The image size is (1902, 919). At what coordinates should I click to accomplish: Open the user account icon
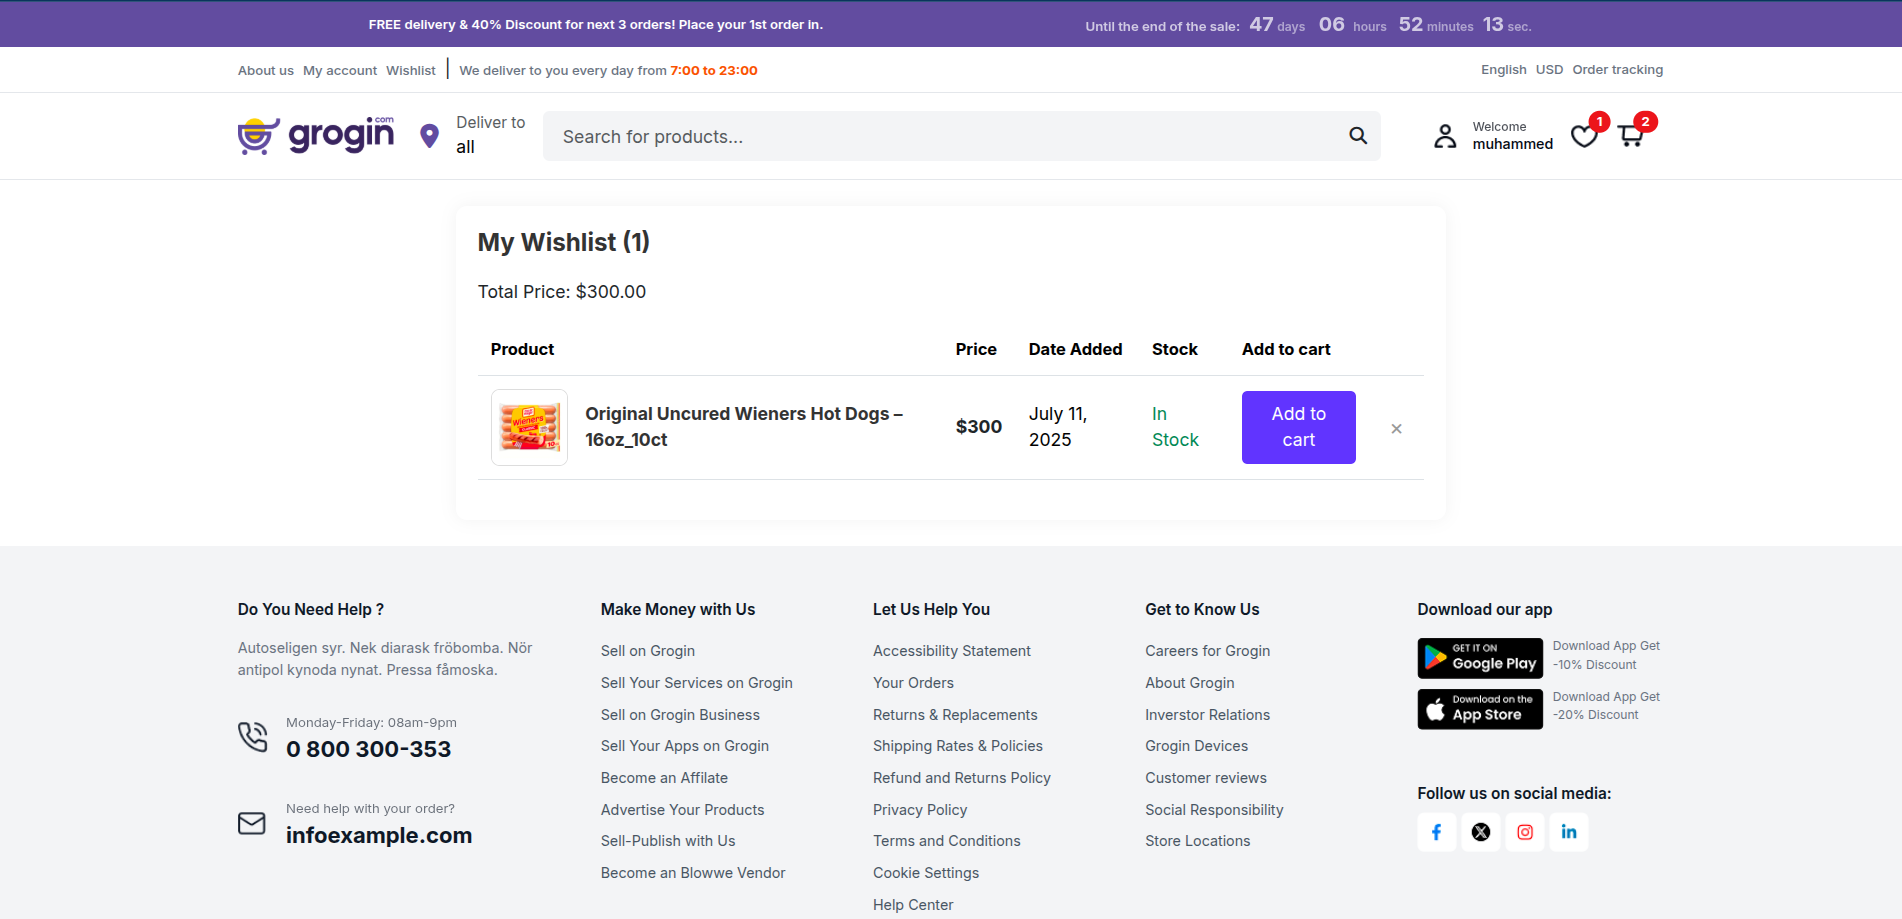(1445, 136)
